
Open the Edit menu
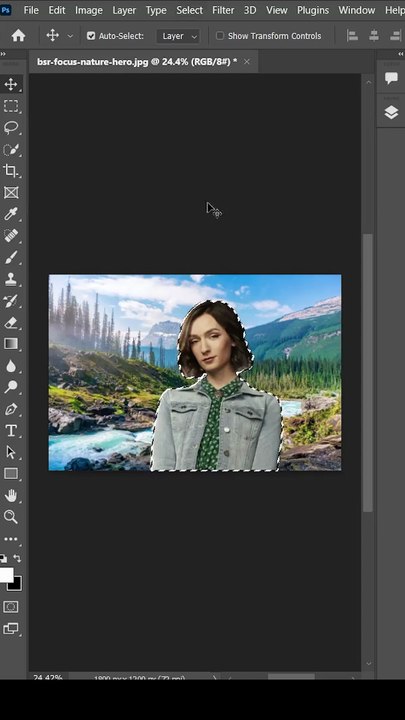click(57, 10)
